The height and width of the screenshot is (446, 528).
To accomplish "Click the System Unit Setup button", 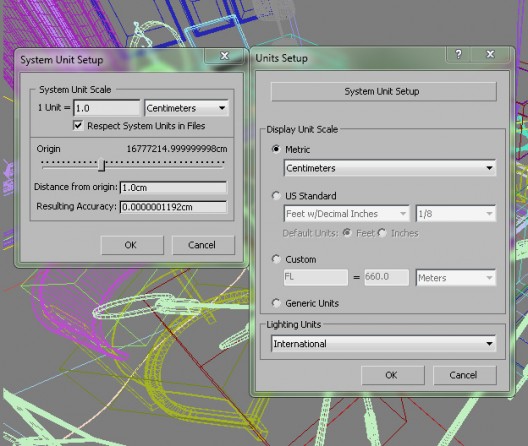I will (x=384, y=91).
